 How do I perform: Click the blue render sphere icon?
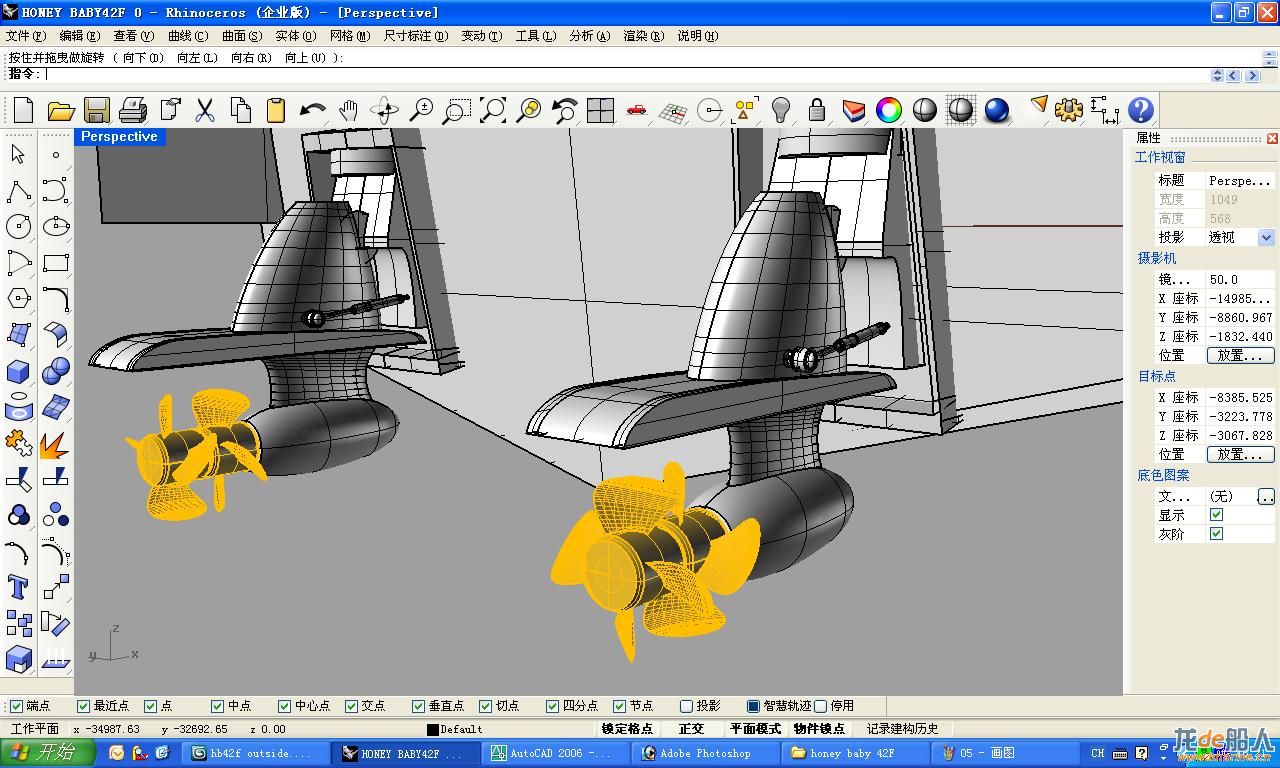pyautogui.click(x=997, y=110)
